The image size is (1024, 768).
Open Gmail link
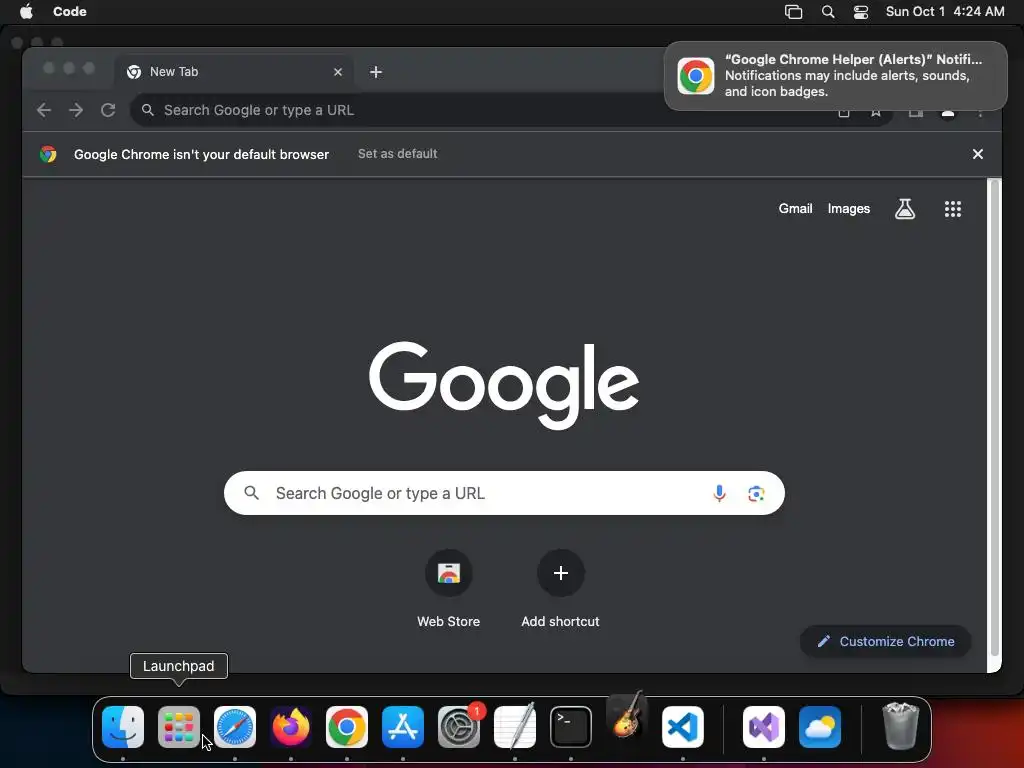point(795,208)
